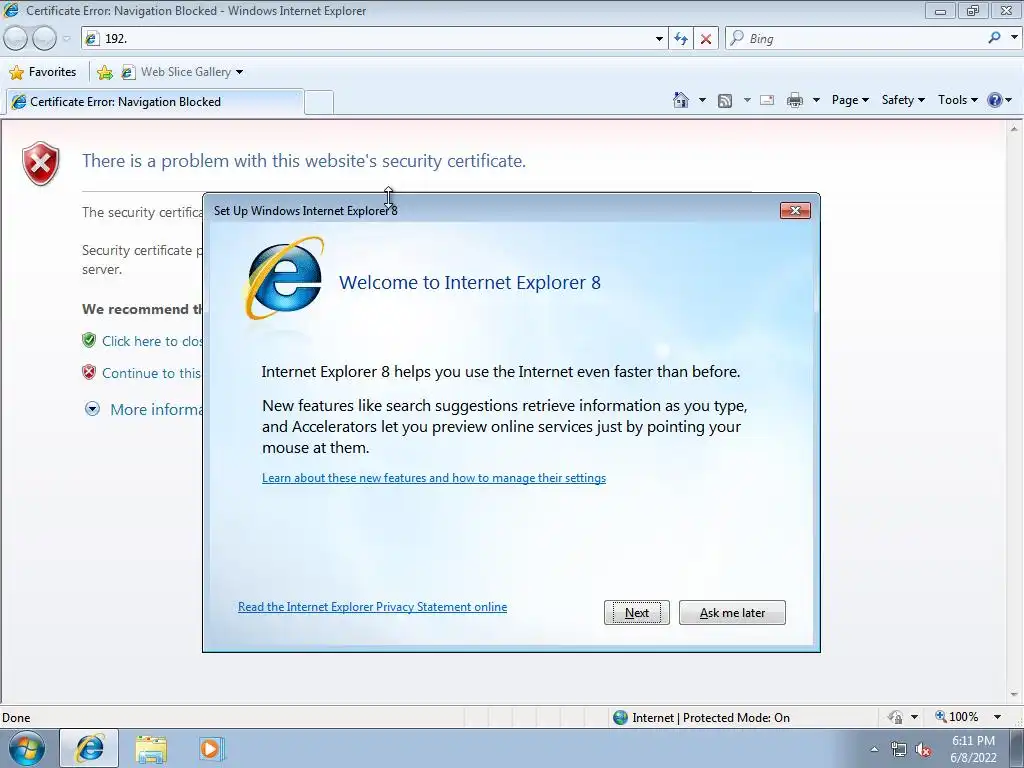The image size is (1024, 768).
Task: Select the Certificate Error tab
Action: coord(155,102)
